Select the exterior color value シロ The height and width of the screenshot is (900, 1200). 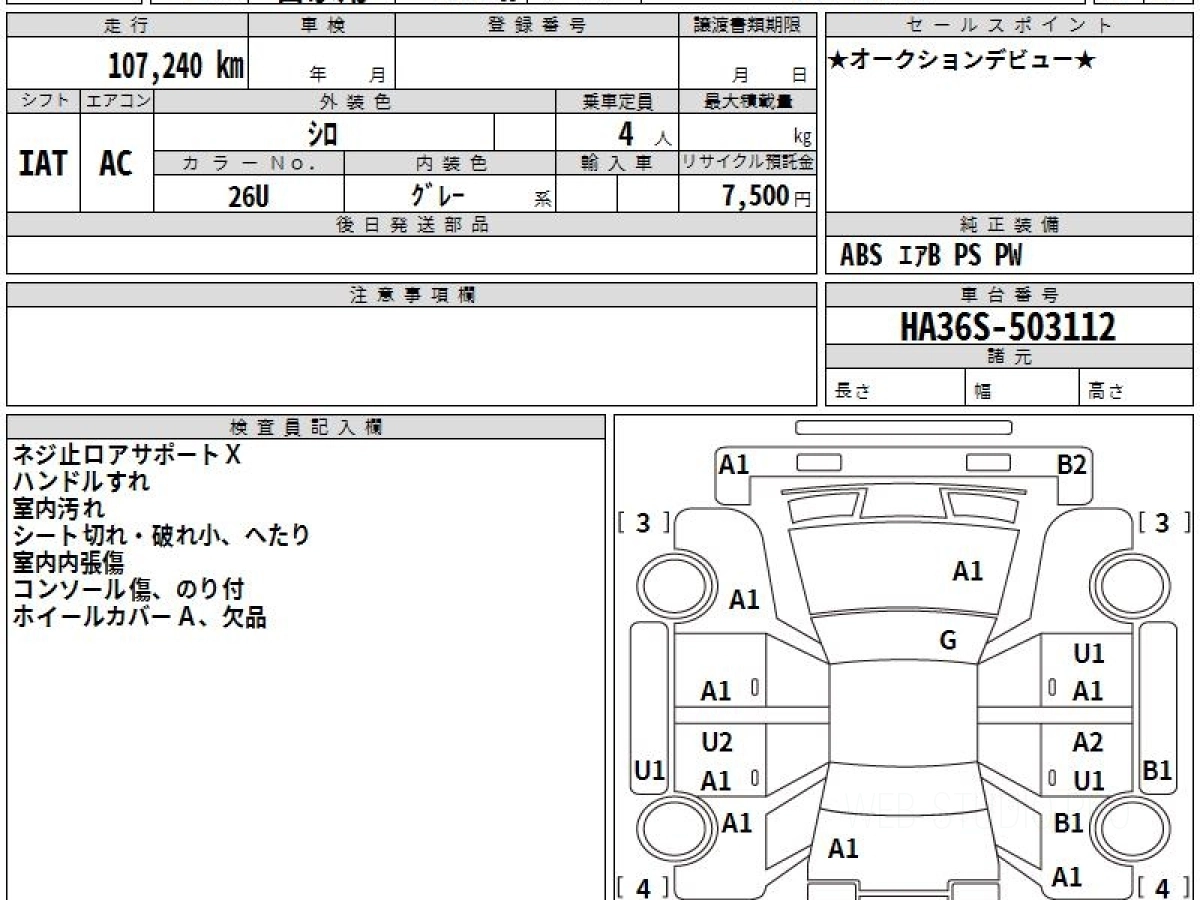click(x=322, y=132)
